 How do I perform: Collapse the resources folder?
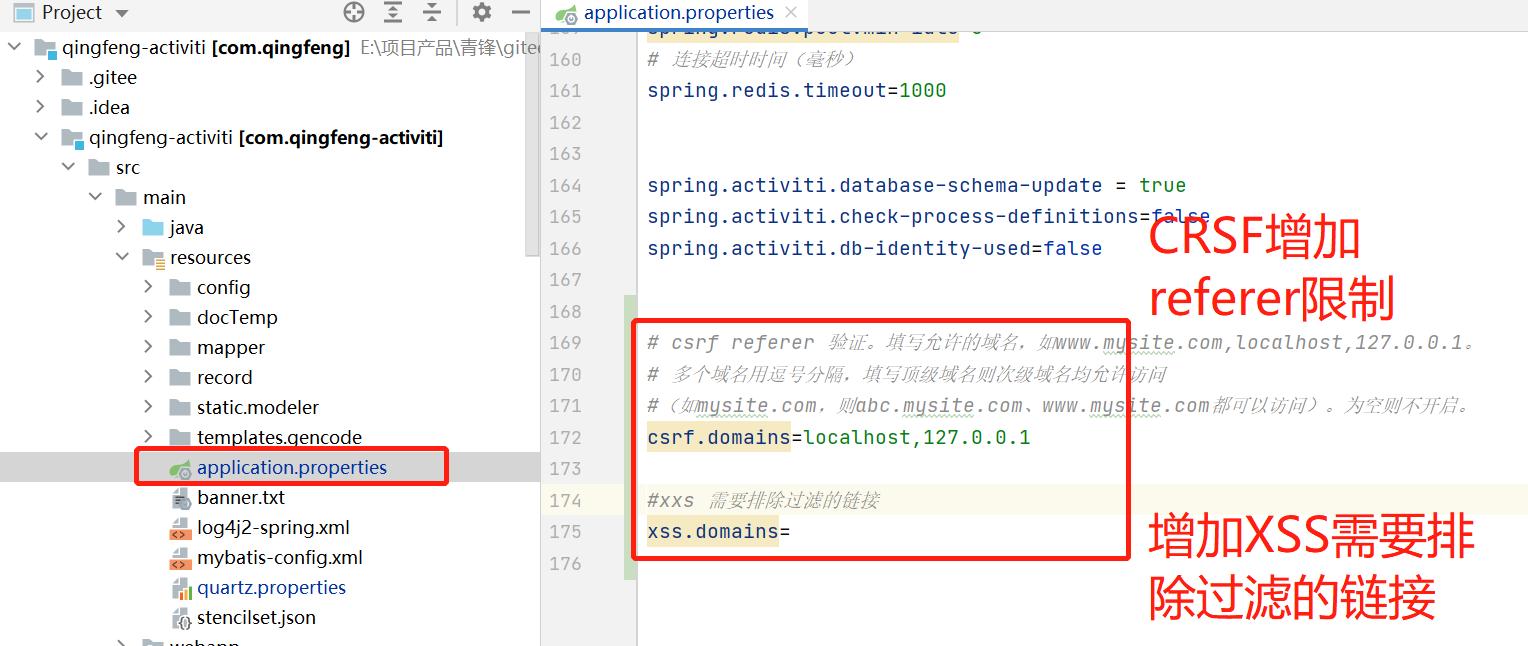(x=120, y=257)
